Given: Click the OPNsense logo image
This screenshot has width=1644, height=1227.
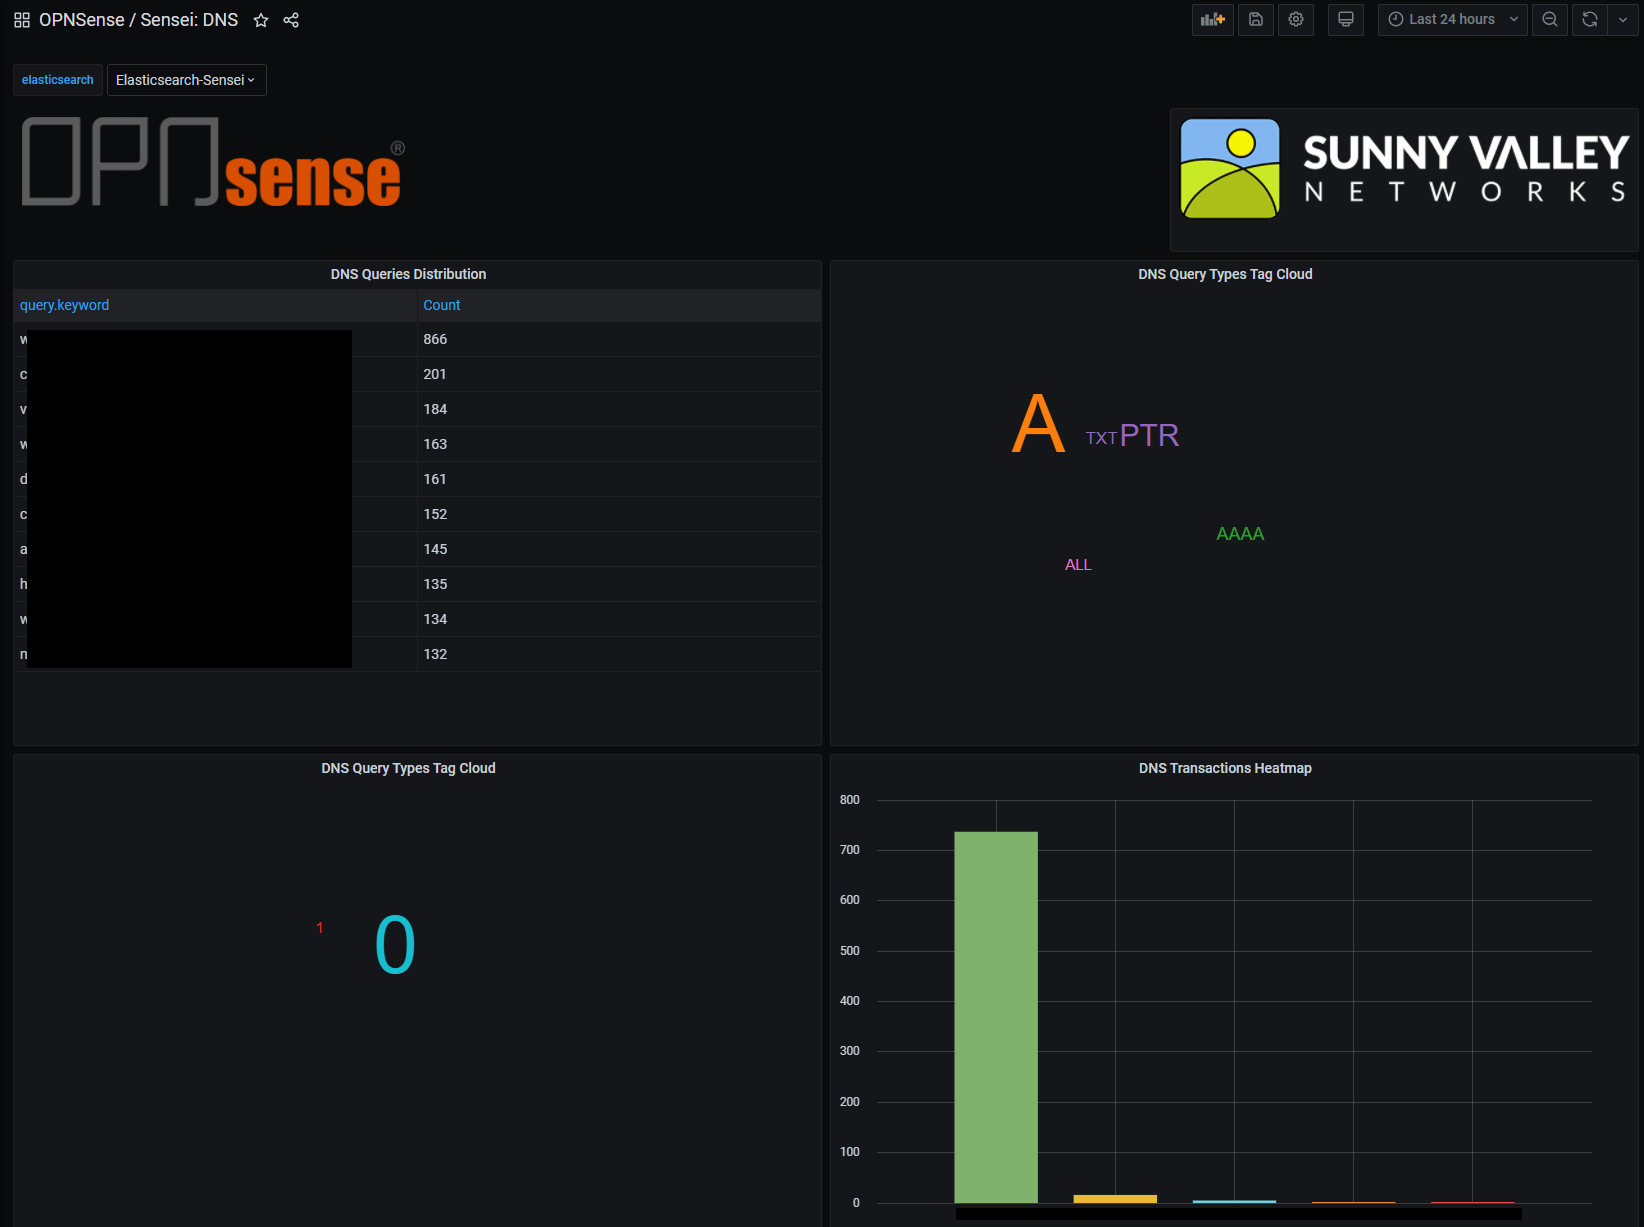Looking at the screenshot, I should pyautogui.click(x=213, y=162).
